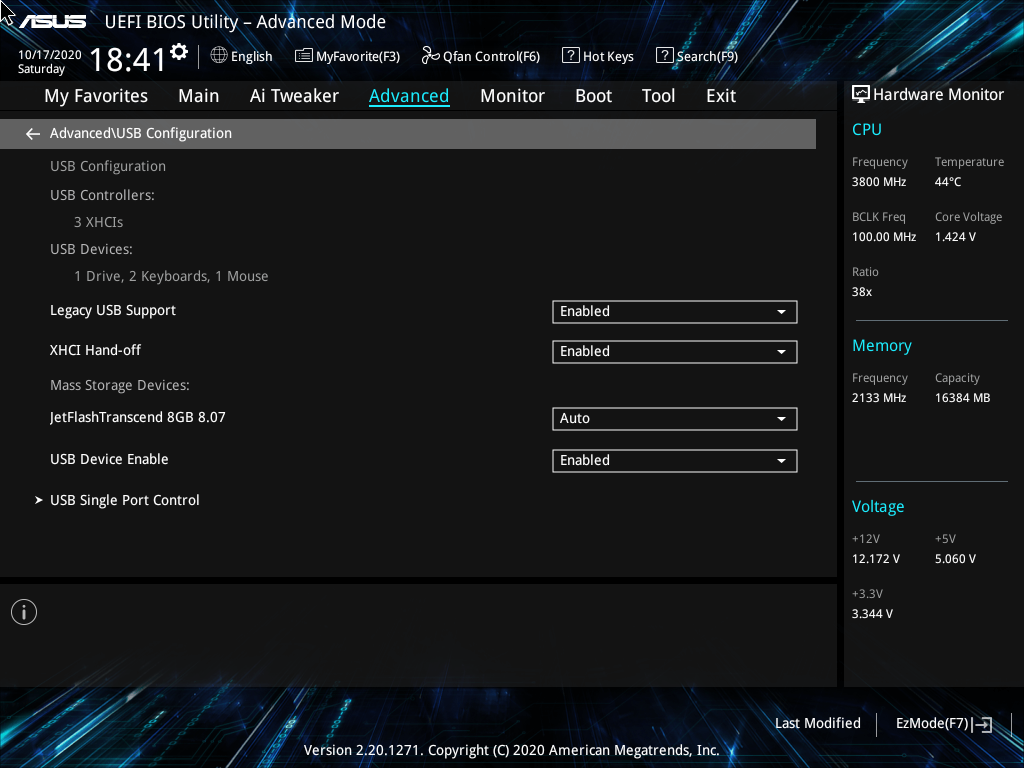Click the Version 2.20.1271 copyright text

coord(511,750)
